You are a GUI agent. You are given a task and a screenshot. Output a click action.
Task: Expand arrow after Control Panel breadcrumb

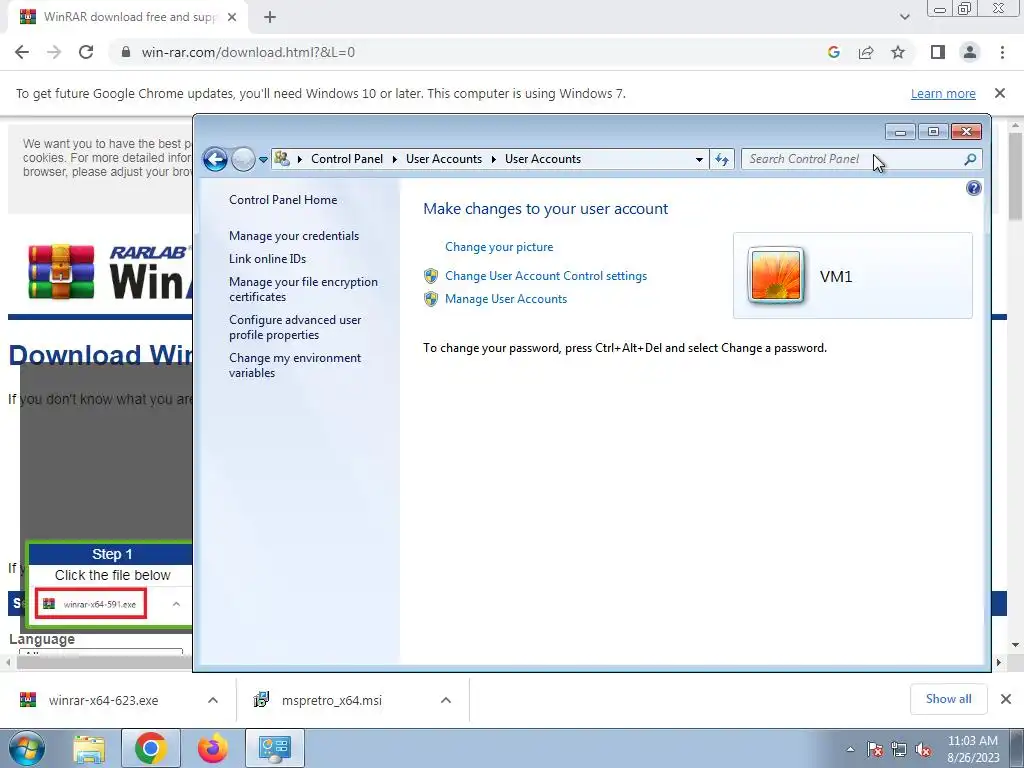394,159
